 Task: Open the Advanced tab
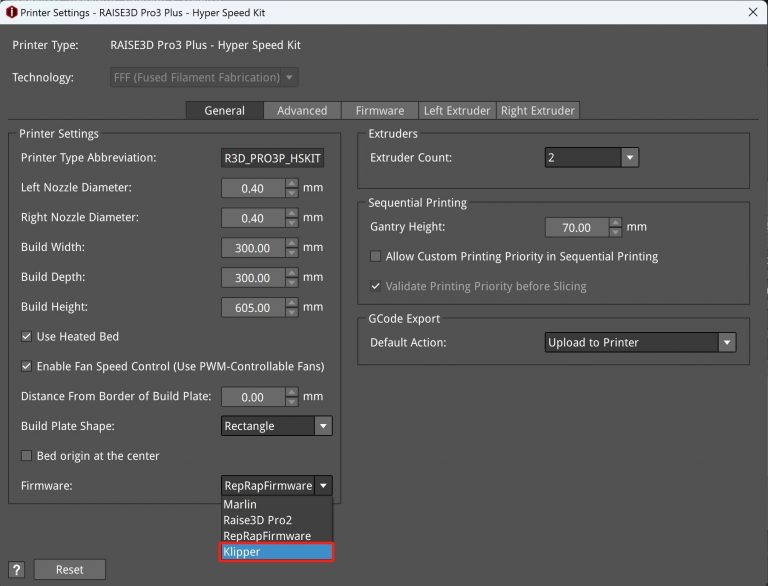(302, 111)
